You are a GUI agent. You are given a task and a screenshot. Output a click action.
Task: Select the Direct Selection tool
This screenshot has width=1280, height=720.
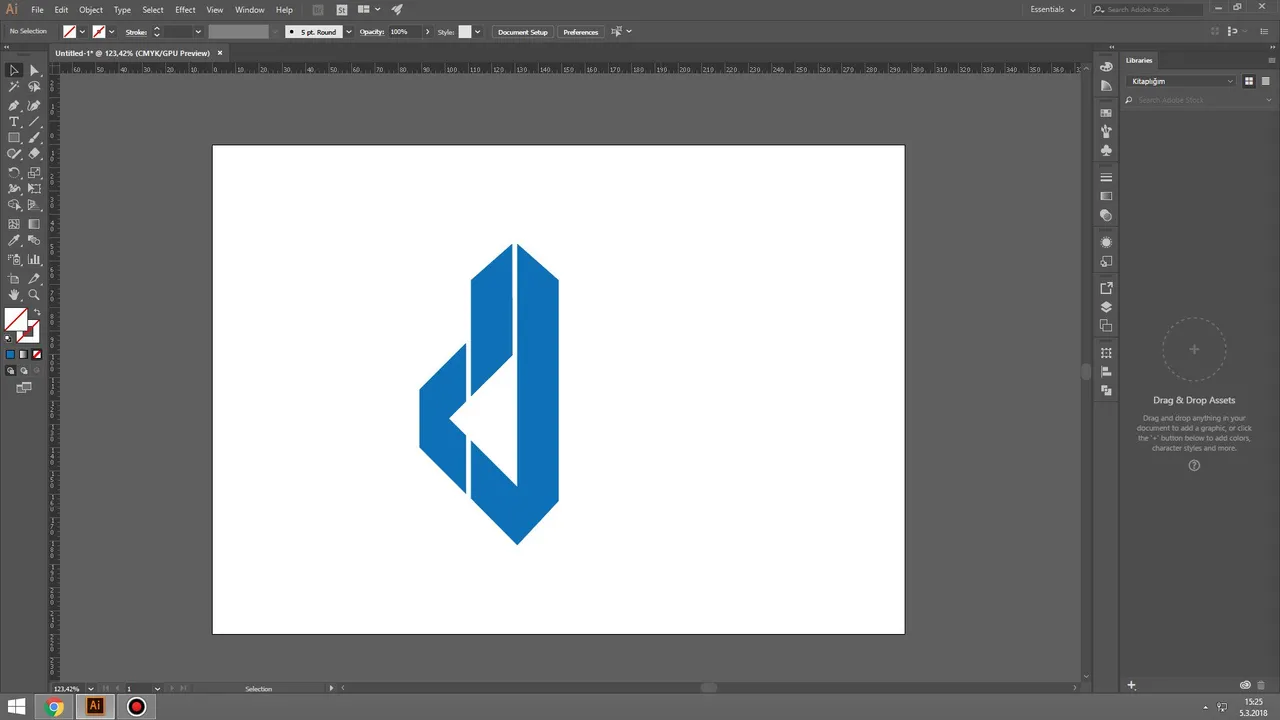click(x=34, y=70)
